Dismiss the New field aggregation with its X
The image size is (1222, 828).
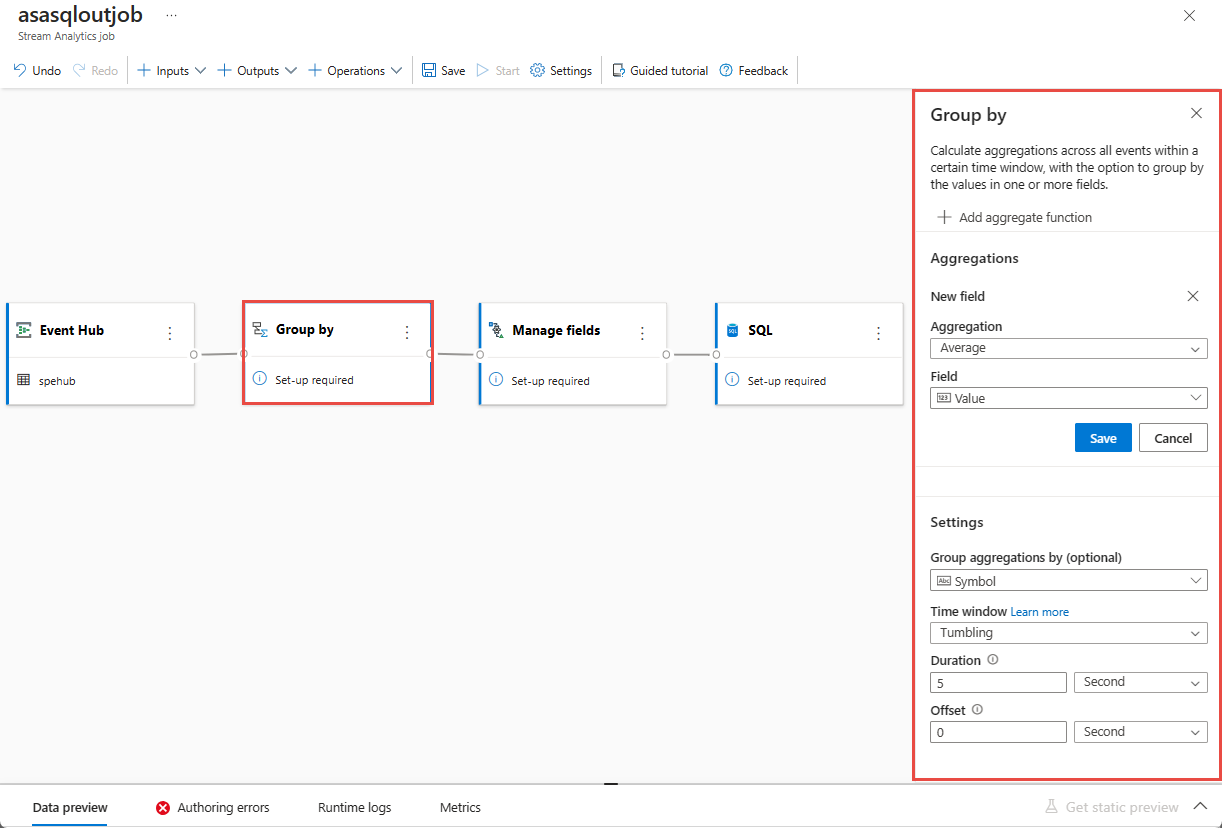[1192, 296]
